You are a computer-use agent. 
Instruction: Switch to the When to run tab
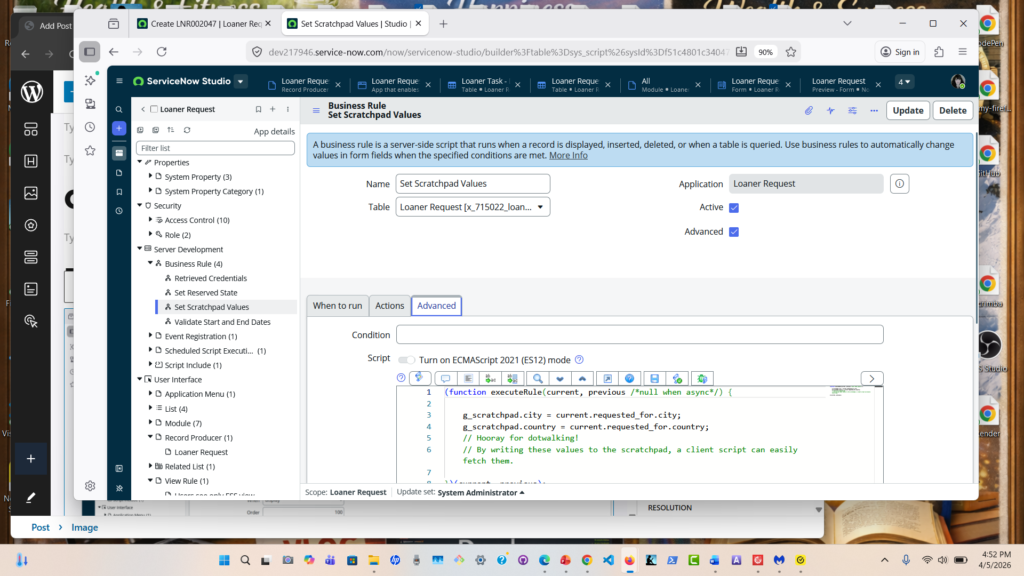[337, 306]
